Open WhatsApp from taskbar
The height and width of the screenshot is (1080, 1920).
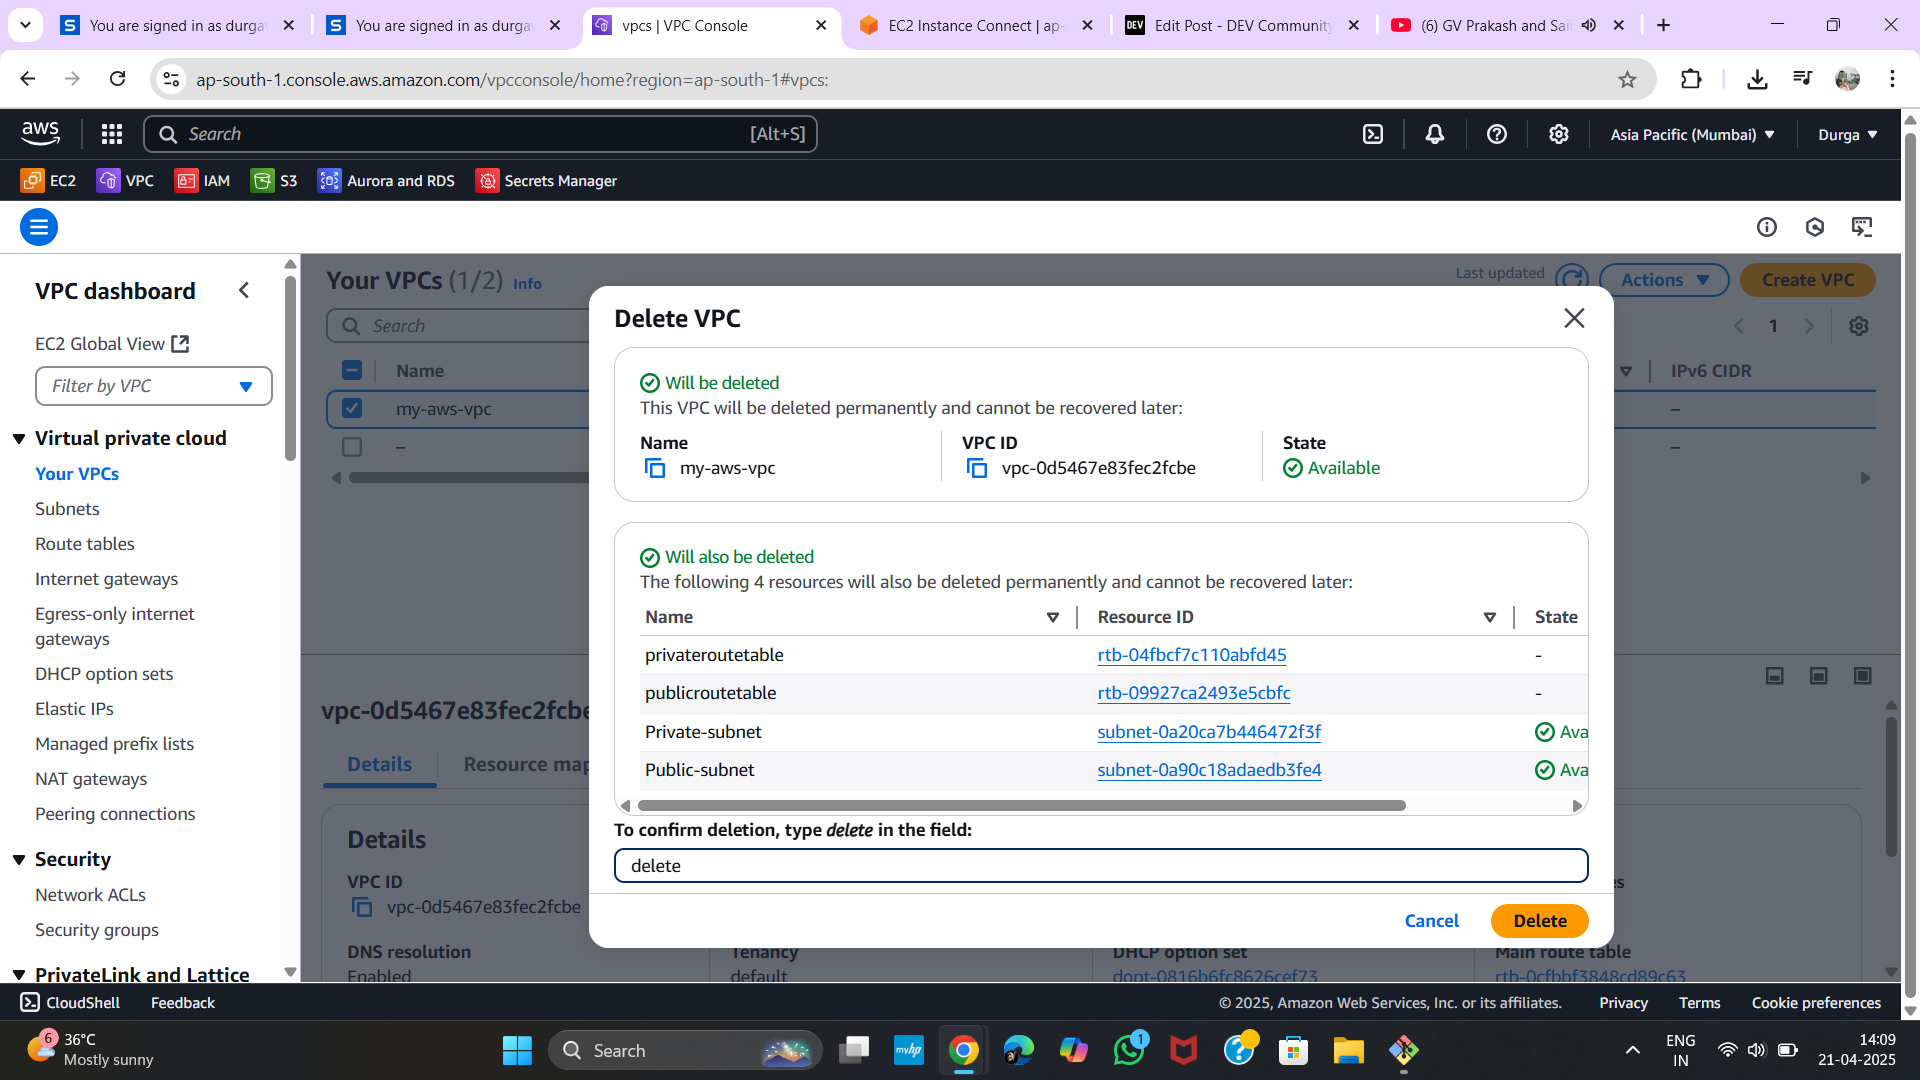tap(1129, 1050)
